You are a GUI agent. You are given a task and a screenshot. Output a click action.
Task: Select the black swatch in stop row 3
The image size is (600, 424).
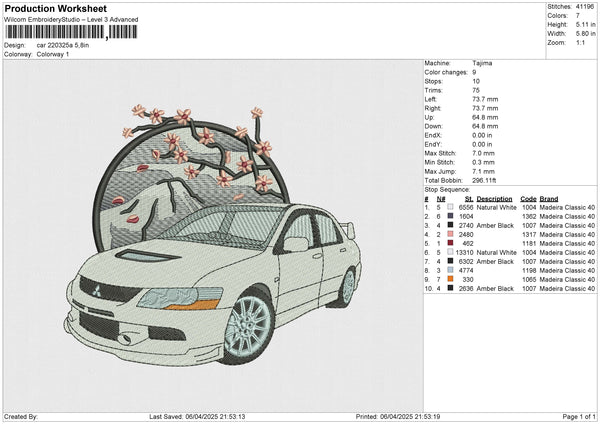[x=450, y=225]
